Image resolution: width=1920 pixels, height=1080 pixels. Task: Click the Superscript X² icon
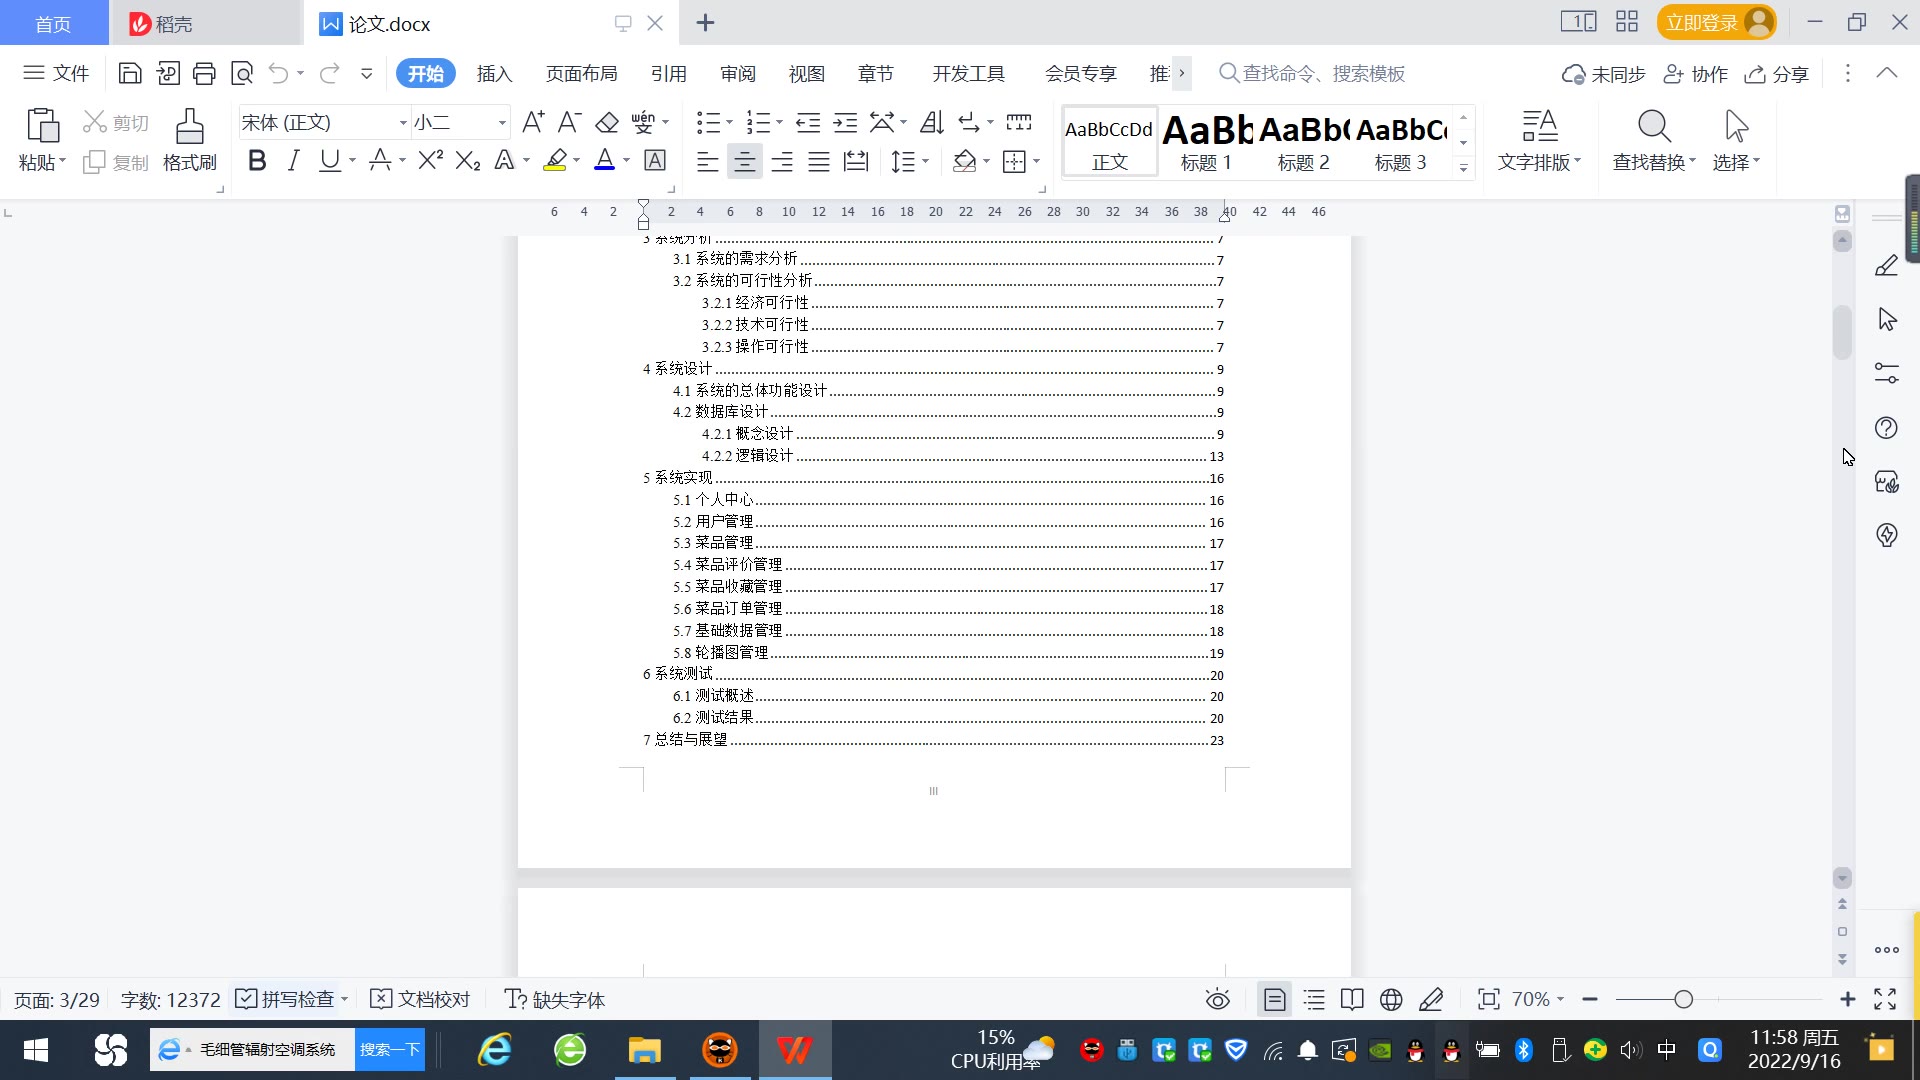pos(431,160)
